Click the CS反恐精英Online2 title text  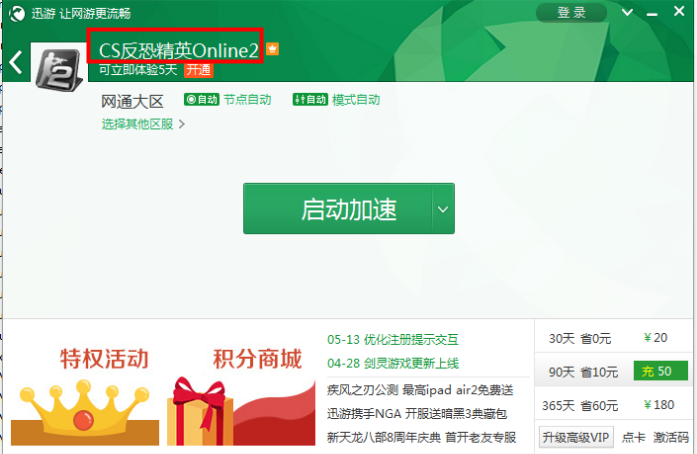[178, 50]
